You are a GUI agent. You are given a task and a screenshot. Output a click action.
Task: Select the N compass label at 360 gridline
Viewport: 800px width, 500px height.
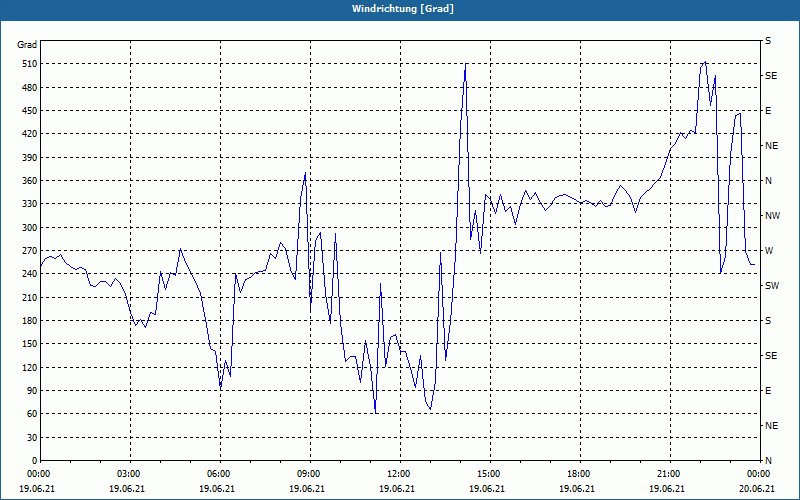pyautogui.click(x=768, y=181)
